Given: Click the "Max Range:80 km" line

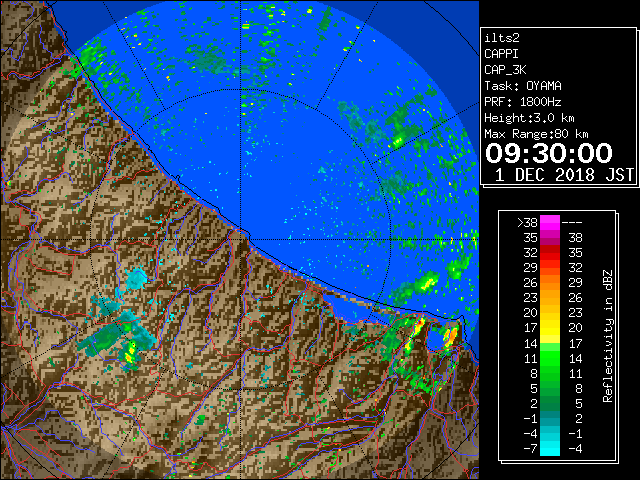Looking at the screenshot, I should click(x=536, y=134).
